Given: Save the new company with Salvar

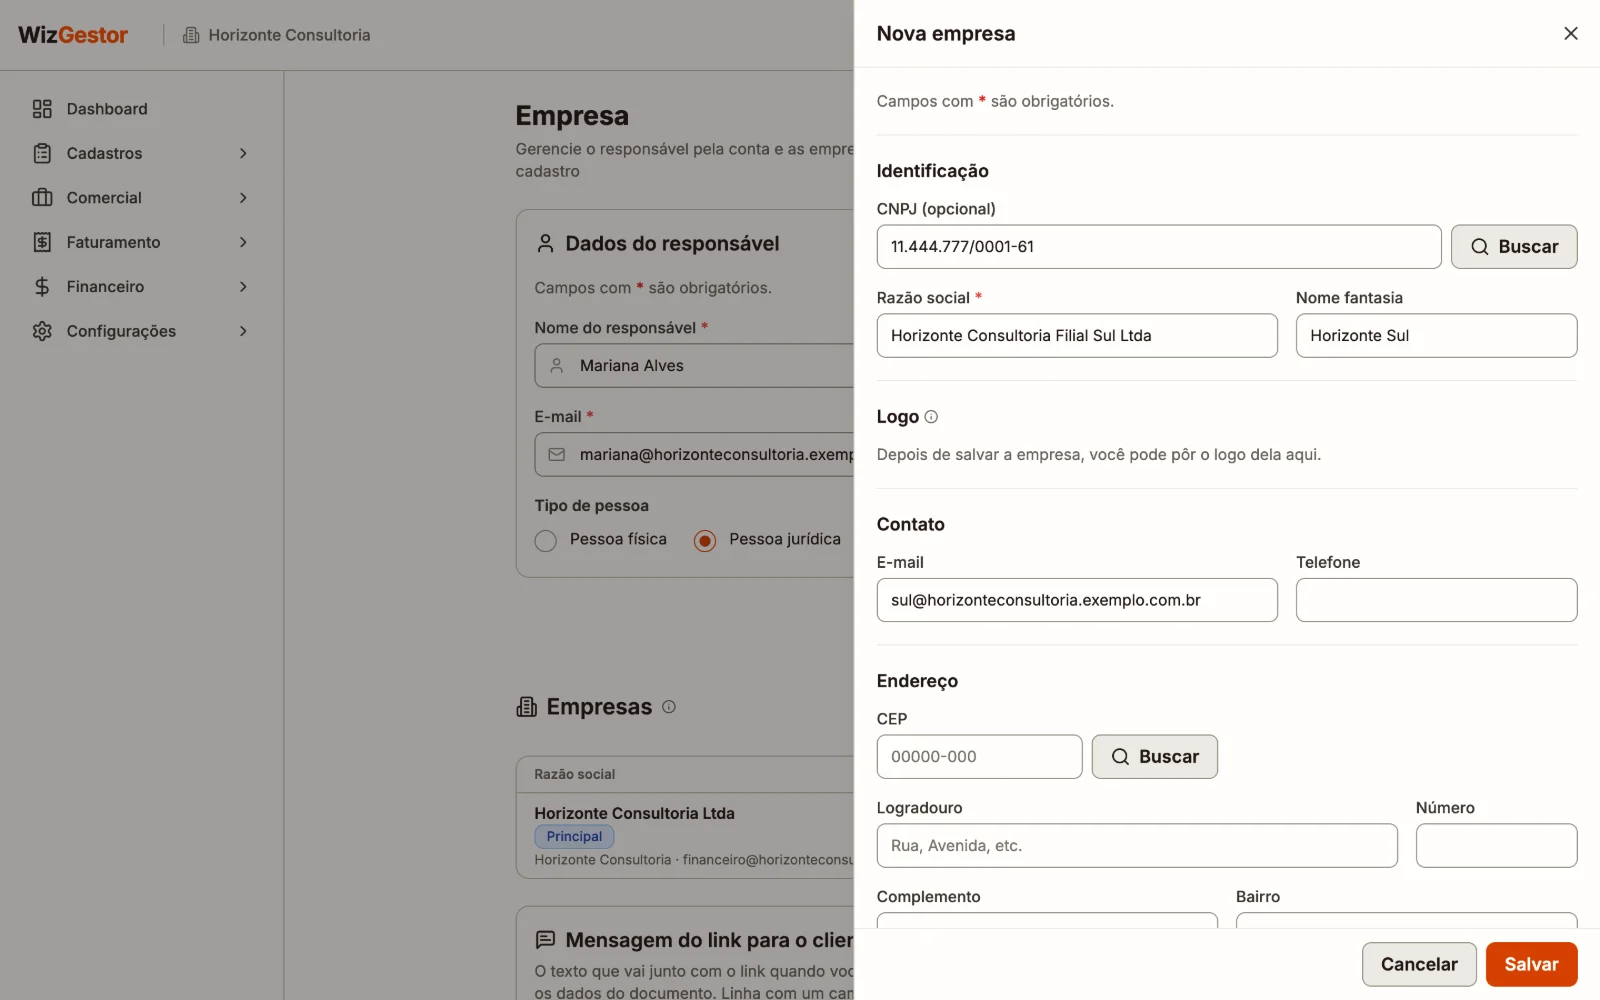Looking at the screenshot, I should coord(1531,964).
